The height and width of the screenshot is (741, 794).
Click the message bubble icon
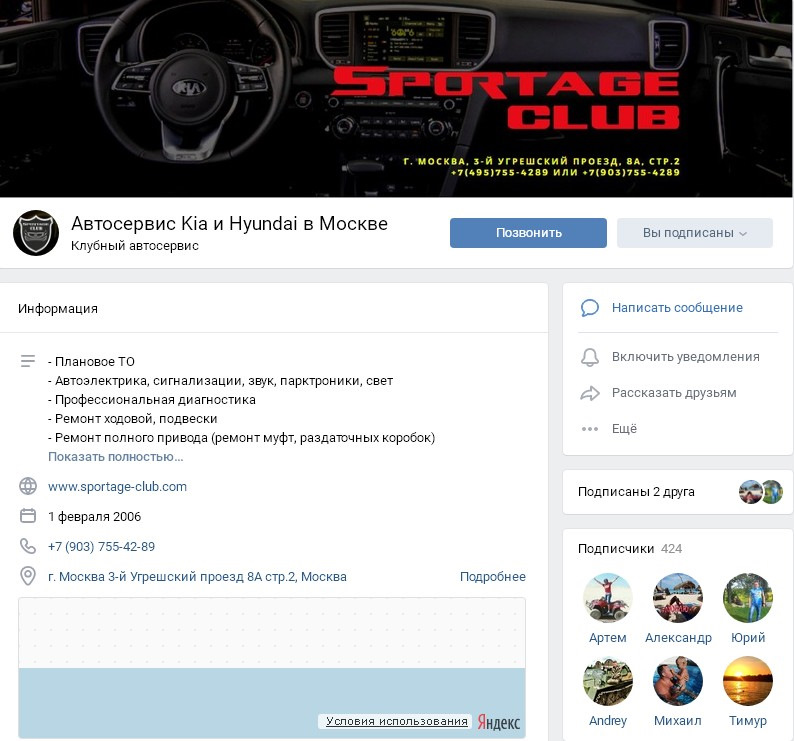589,308
